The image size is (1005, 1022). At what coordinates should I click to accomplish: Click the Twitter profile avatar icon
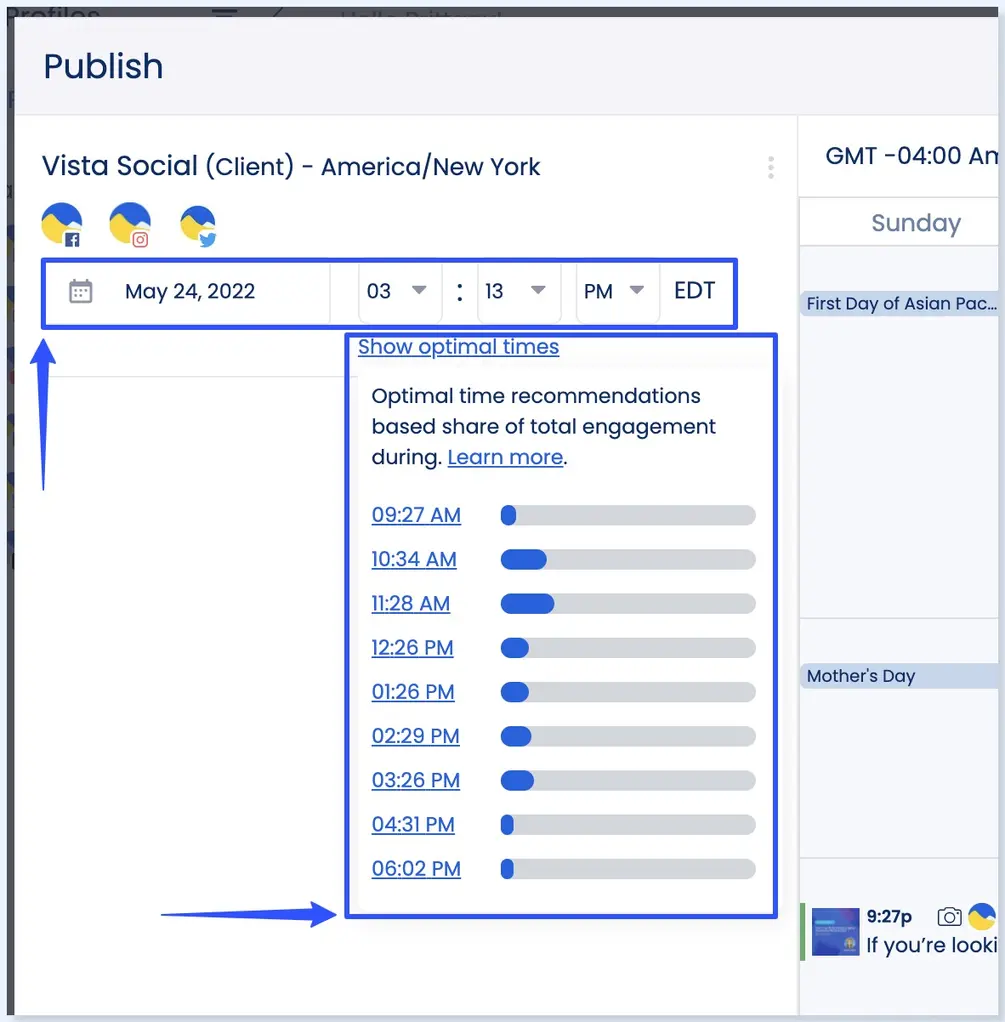tap(198, 225)
